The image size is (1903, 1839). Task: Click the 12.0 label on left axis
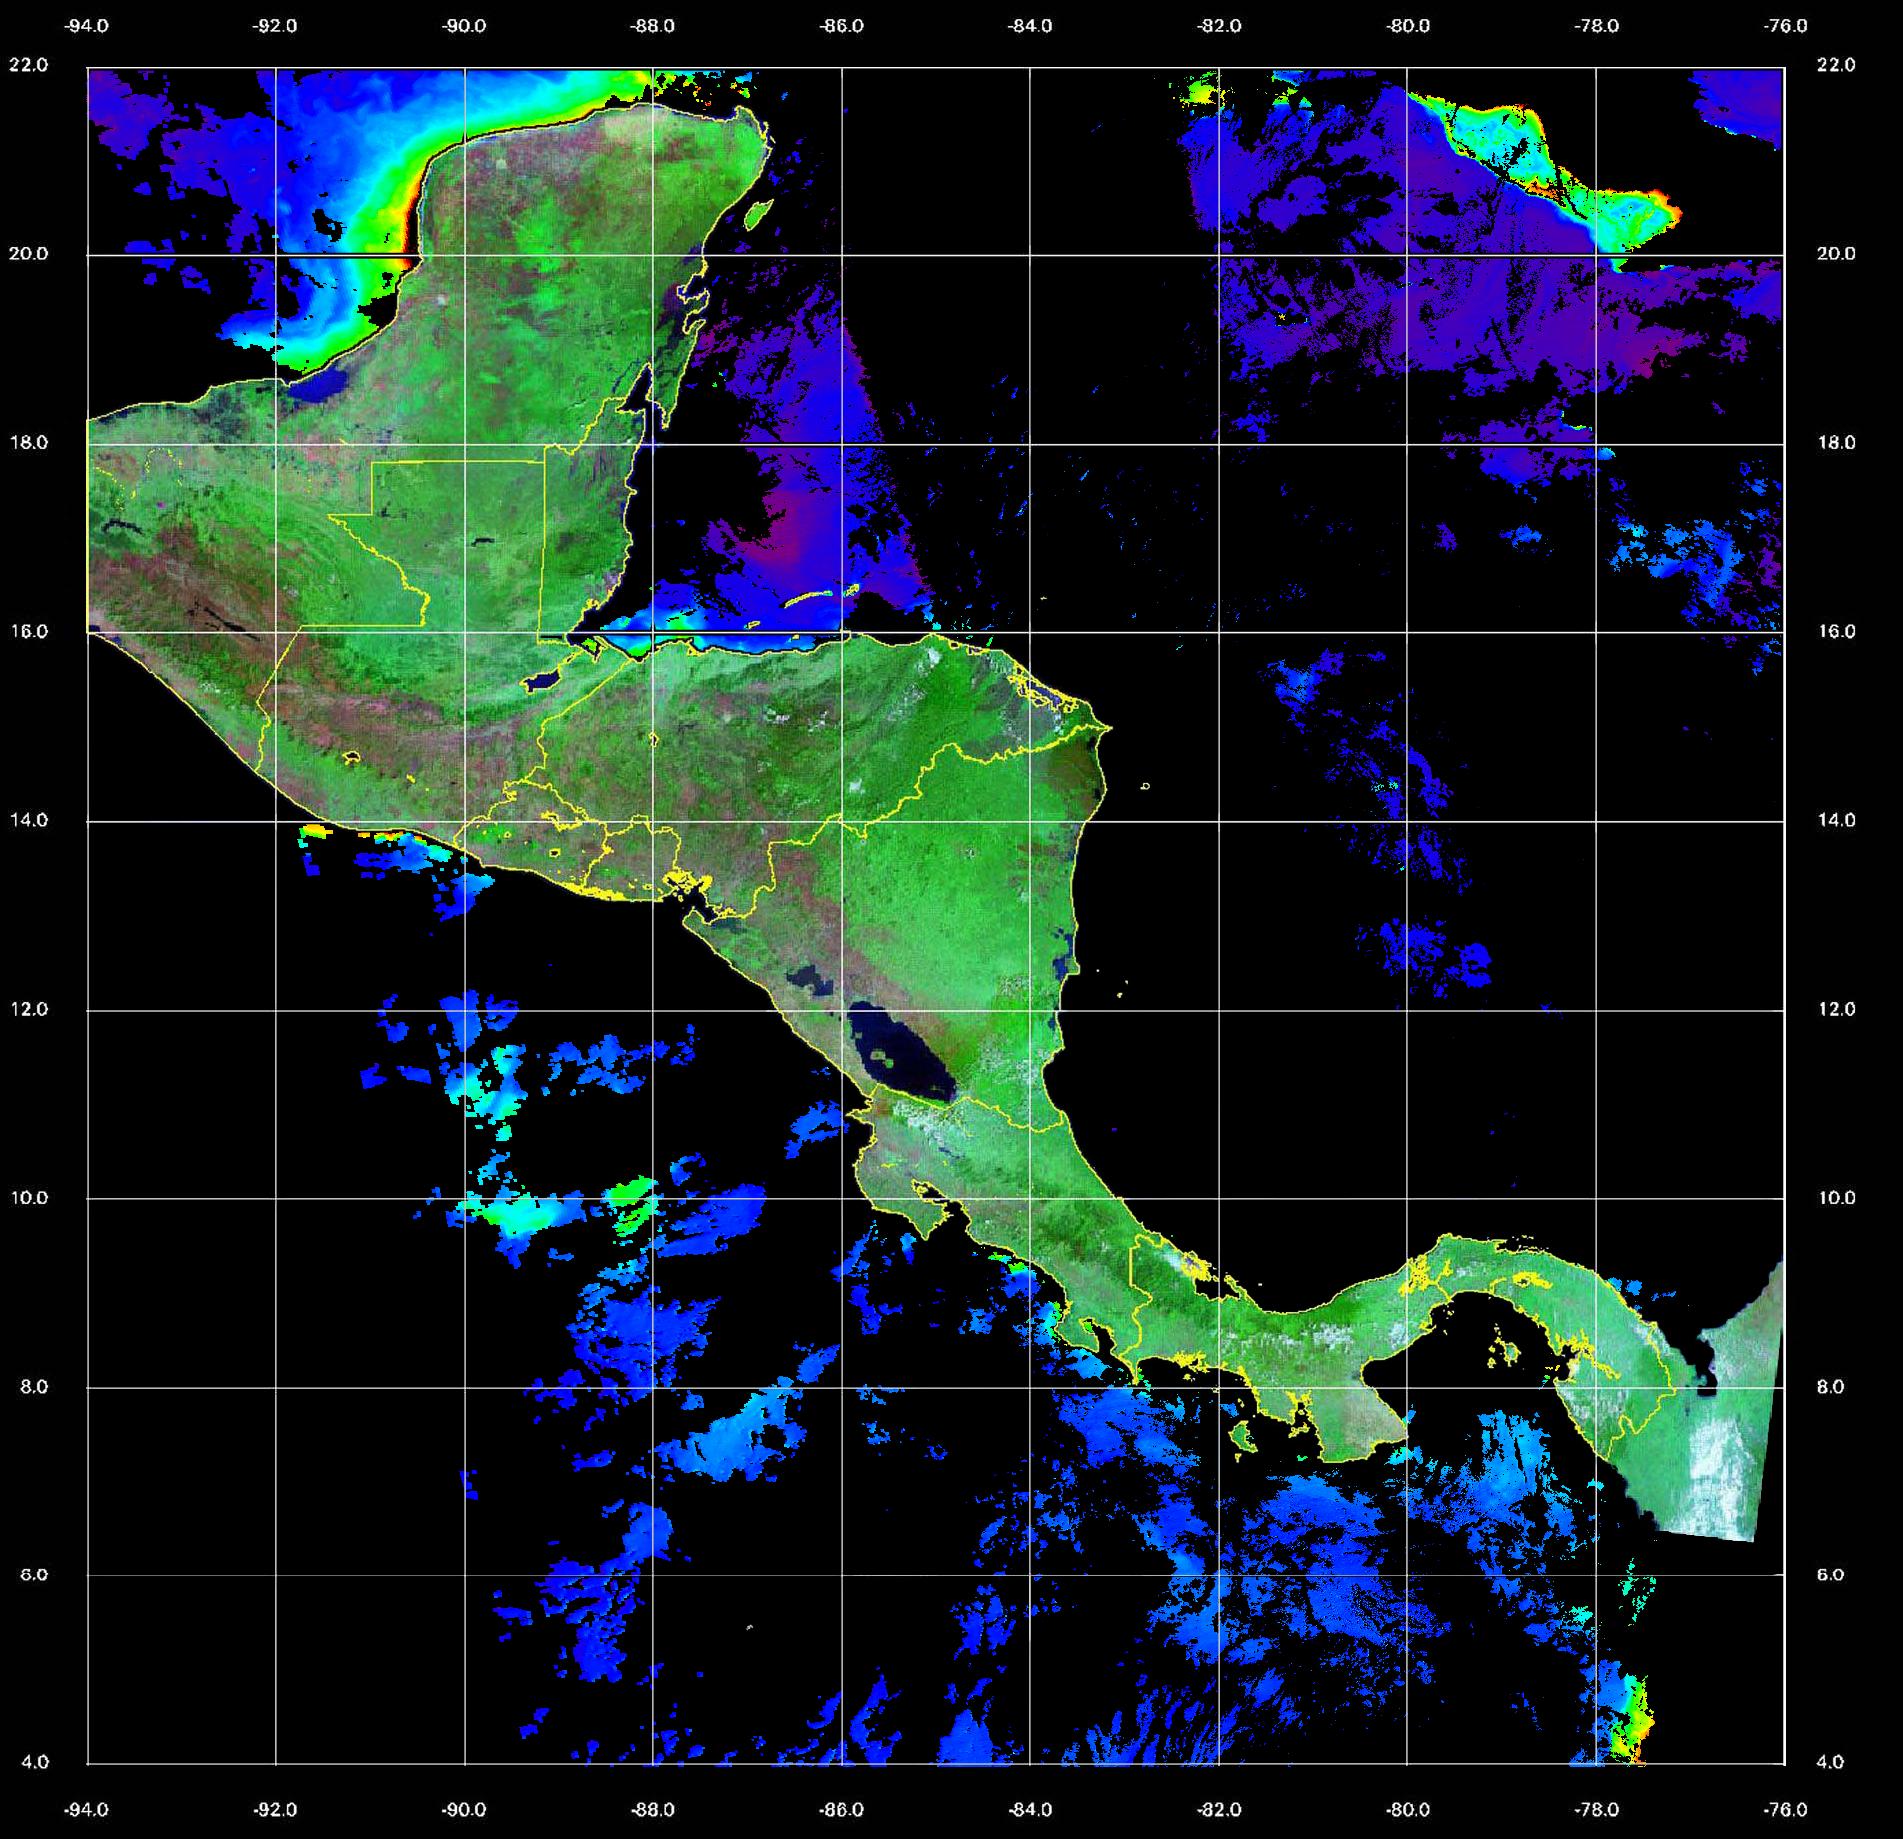coord(28,1009)
